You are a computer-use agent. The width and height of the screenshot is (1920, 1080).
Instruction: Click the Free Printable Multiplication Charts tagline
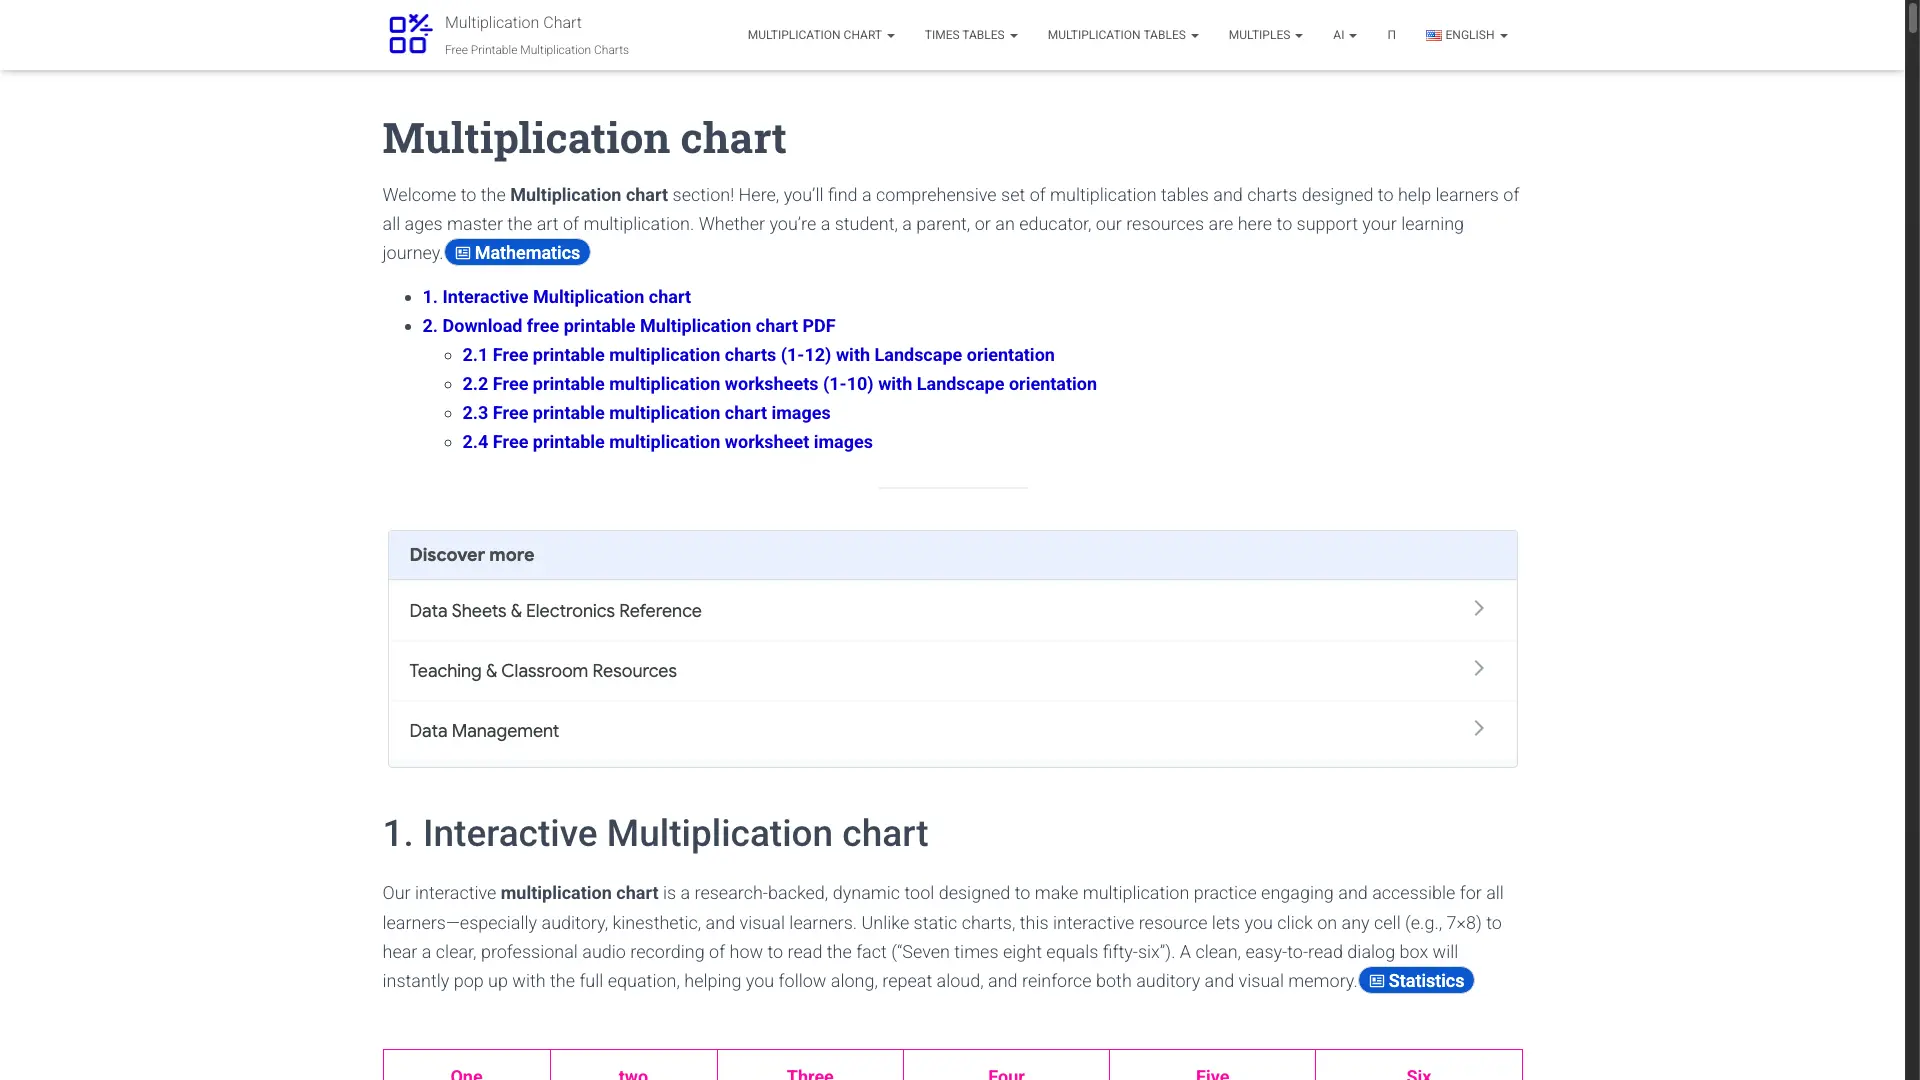click(537, 50)
